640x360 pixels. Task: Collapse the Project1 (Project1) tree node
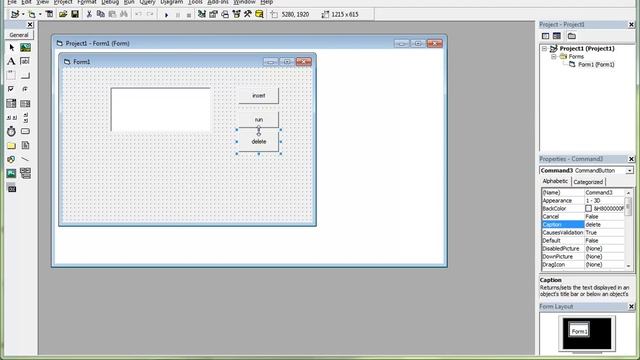[x=544, y=49]
